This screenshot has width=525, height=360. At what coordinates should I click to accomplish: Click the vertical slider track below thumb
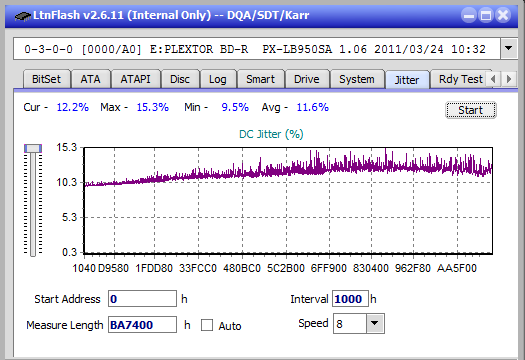click(33, 204)
